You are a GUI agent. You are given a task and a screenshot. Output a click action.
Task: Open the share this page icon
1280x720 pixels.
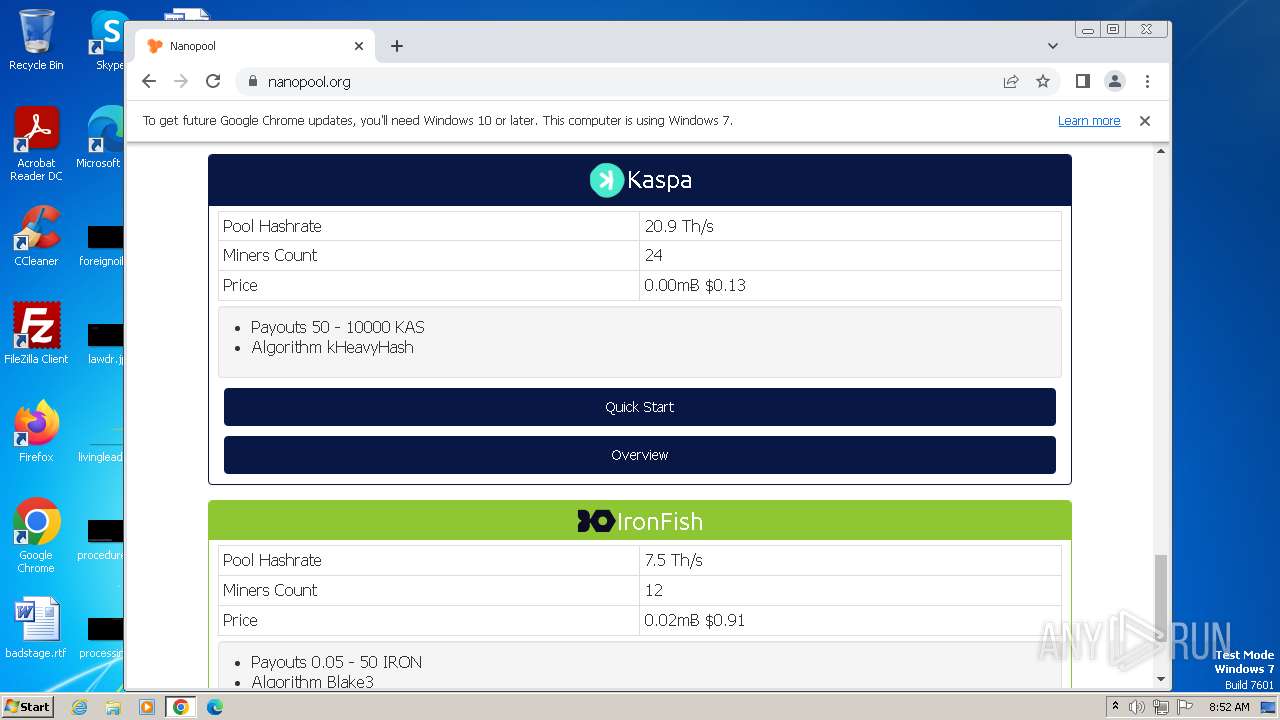coord(1011,82)
